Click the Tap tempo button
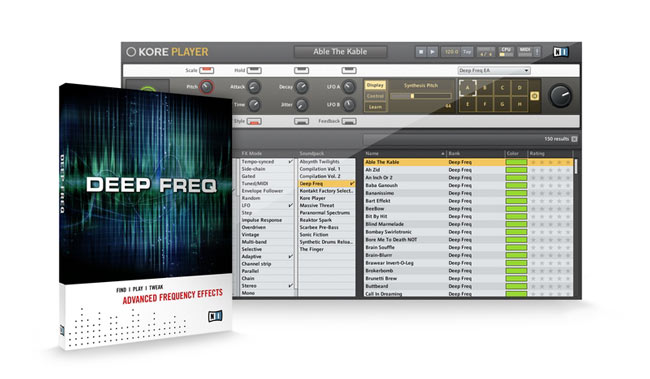 click(467, 52)
